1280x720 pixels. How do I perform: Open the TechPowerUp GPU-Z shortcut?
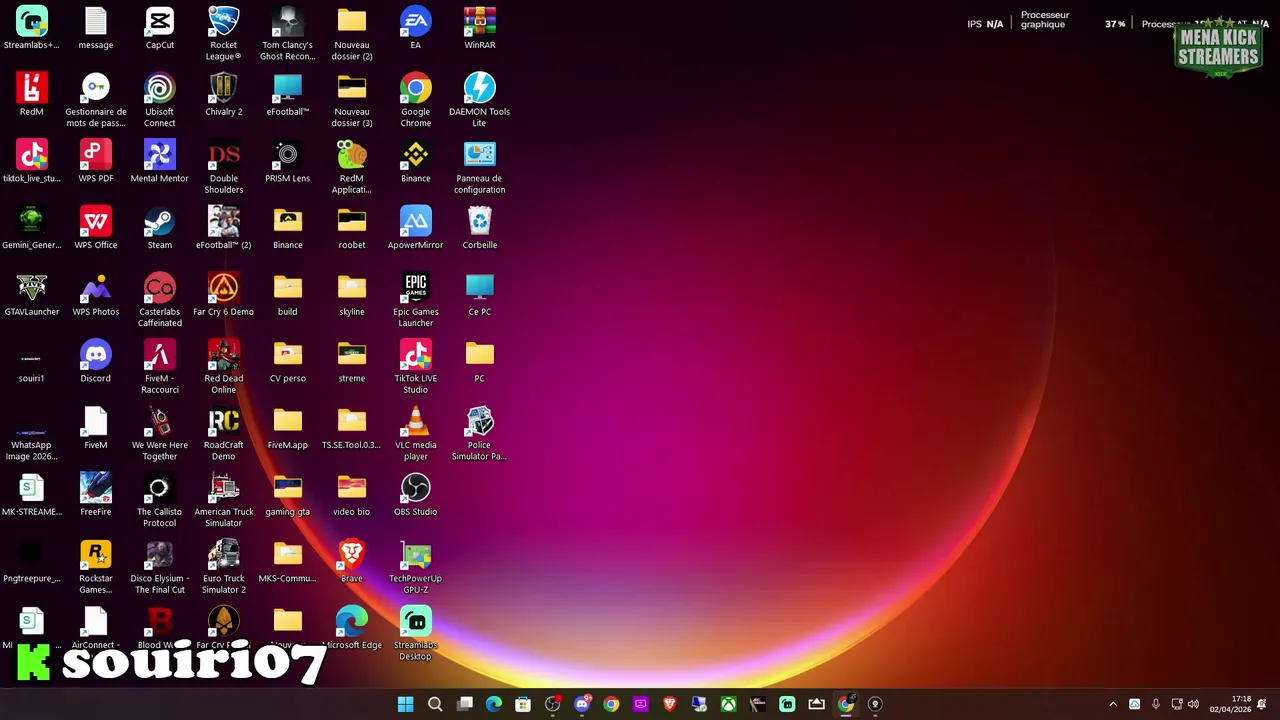416,567
